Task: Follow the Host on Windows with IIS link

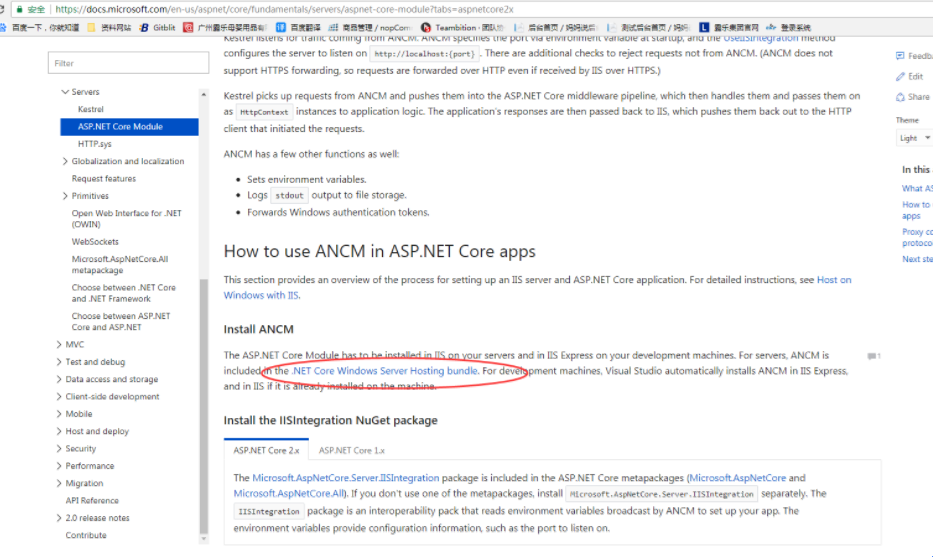Action: [x=834, y=280]
